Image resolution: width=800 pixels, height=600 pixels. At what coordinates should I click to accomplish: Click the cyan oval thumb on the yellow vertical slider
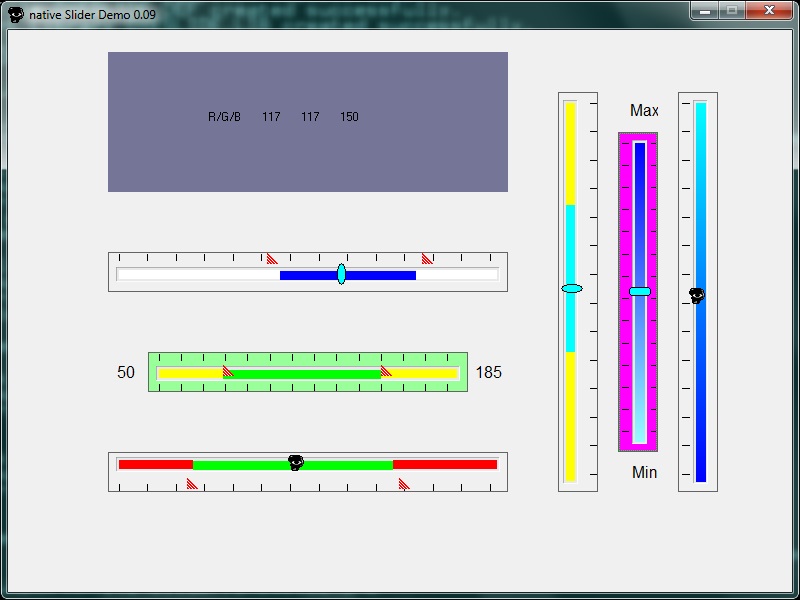pos(572,288)
